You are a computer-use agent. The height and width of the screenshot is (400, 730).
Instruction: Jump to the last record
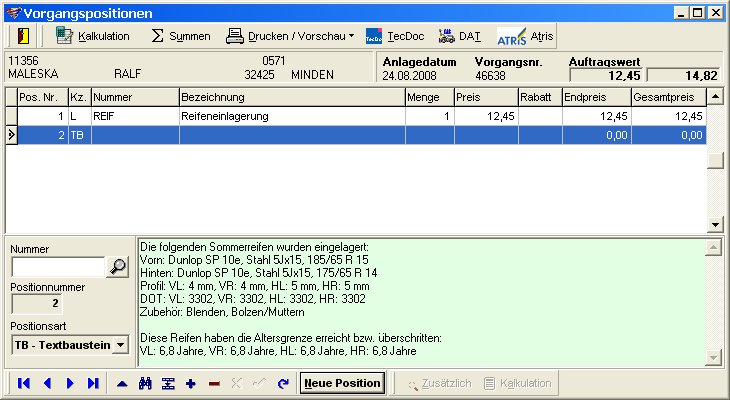pyautogui.click(x=93, y=383)
